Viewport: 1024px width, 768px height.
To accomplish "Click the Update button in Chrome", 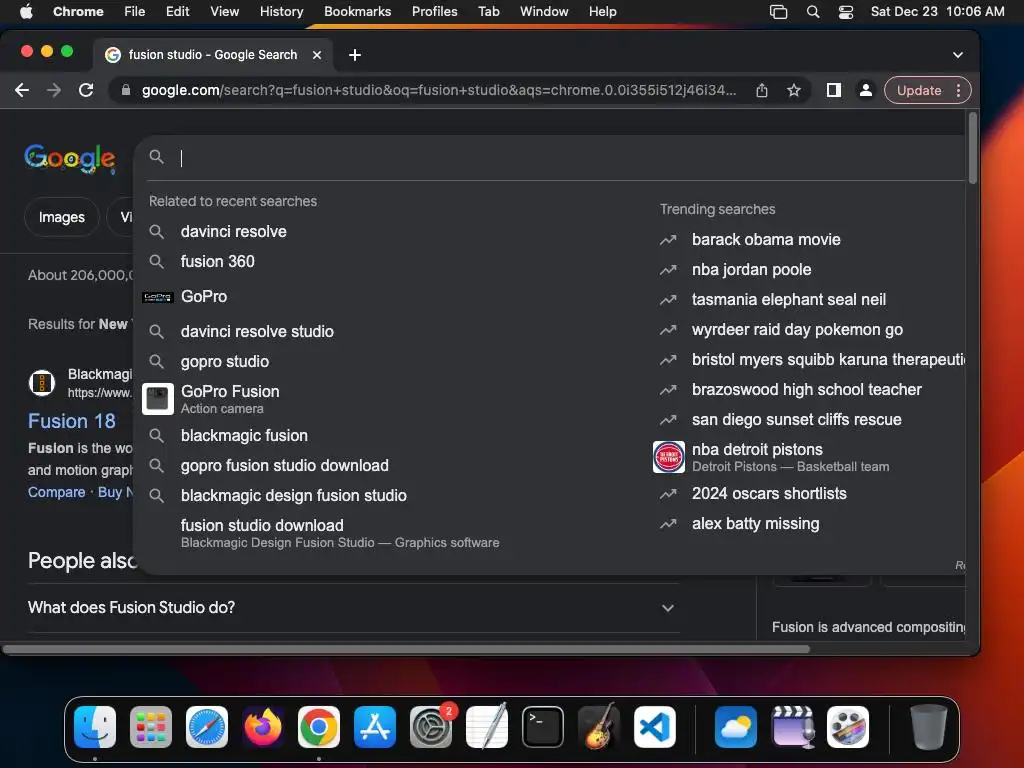I will coord(919,90).
